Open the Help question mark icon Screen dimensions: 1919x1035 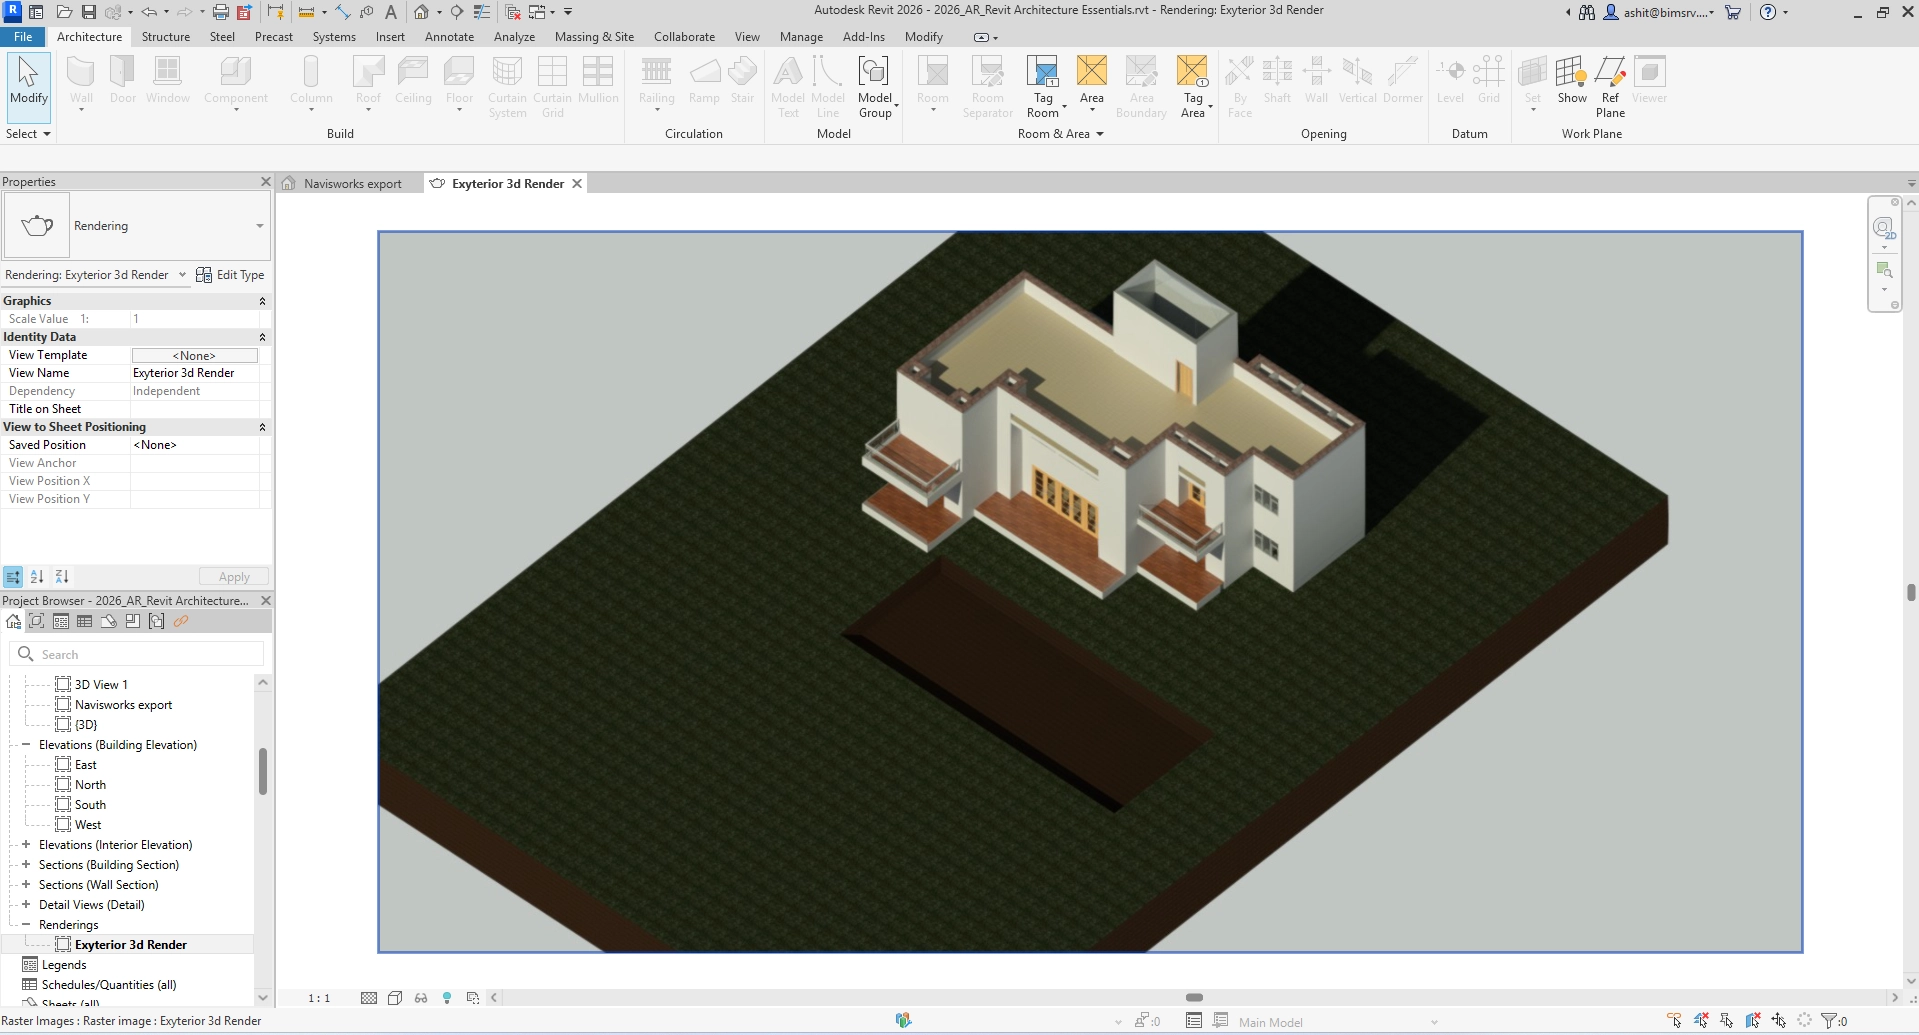click(1768, 12)
